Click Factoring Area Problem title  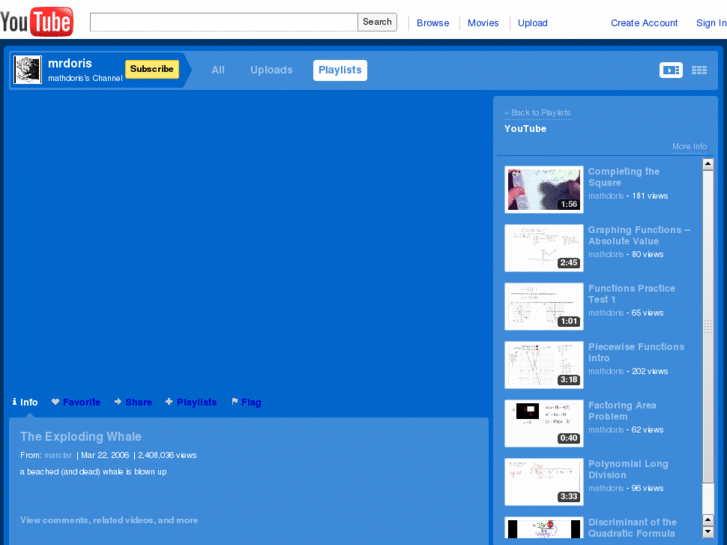click(x=622, y=410)
